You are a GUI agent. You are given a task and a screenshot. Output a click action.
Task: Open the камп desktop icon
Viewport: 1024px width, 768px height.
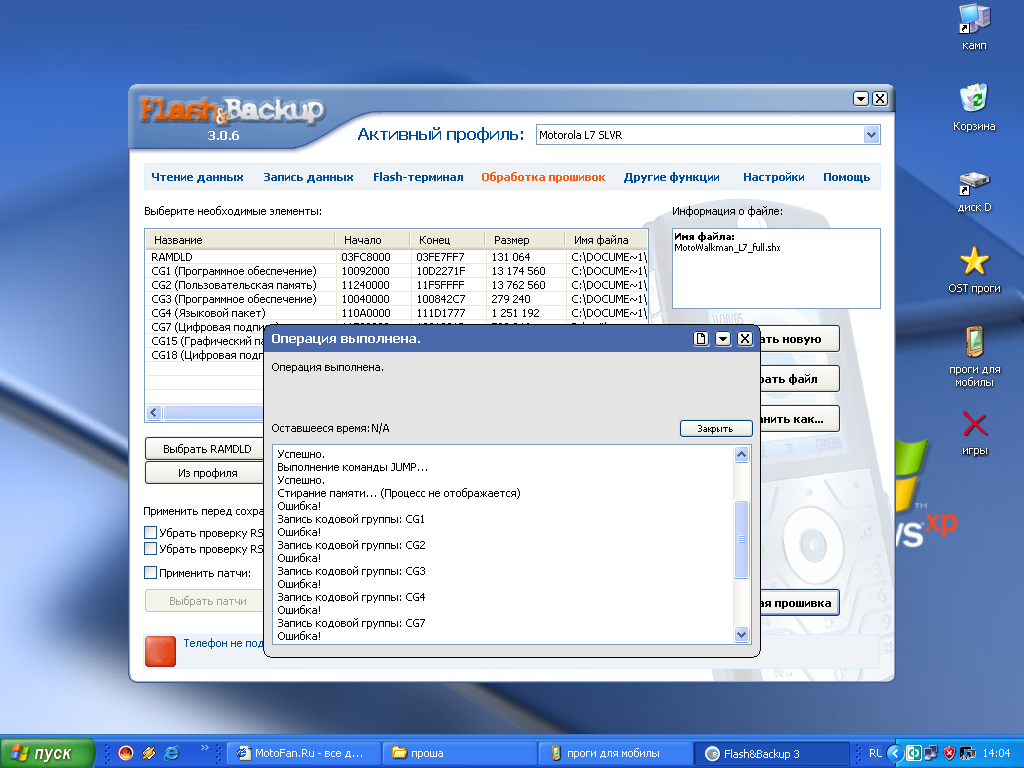click(x=974, y=26)
